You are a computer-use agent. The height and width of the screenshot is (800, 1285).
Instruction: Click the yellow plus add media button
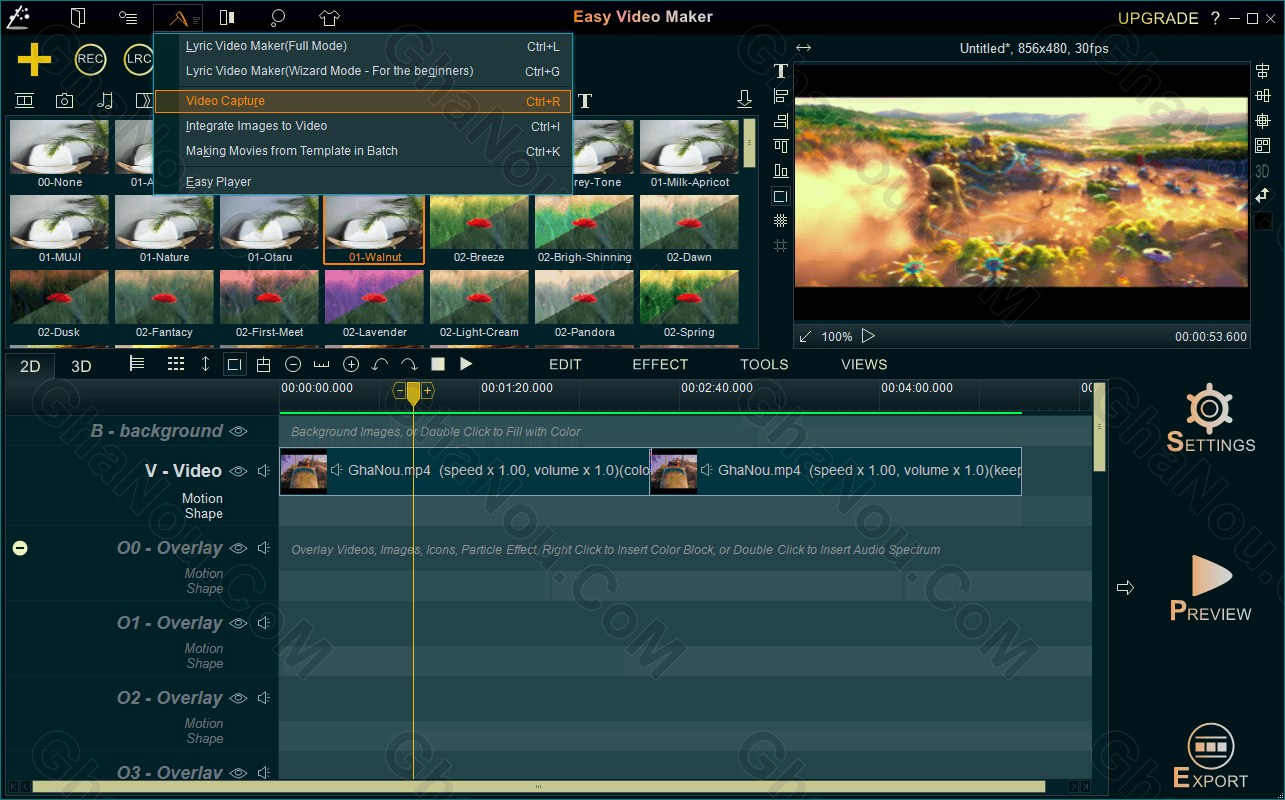point(34,60)
